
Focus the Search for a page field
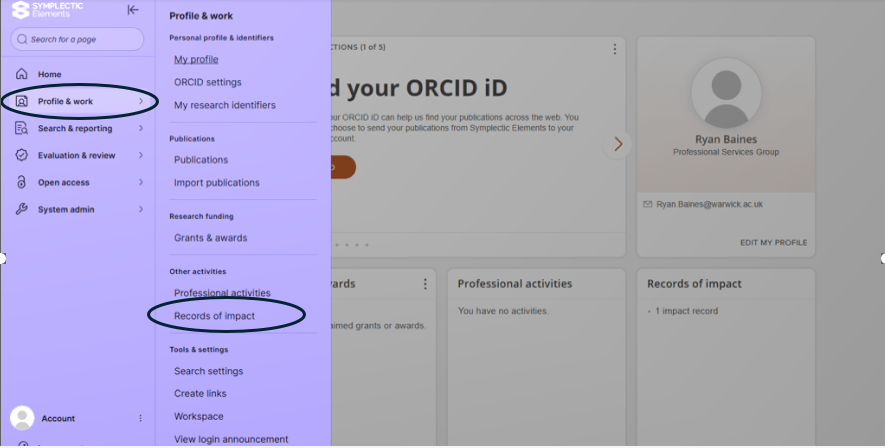coord(77,39)
